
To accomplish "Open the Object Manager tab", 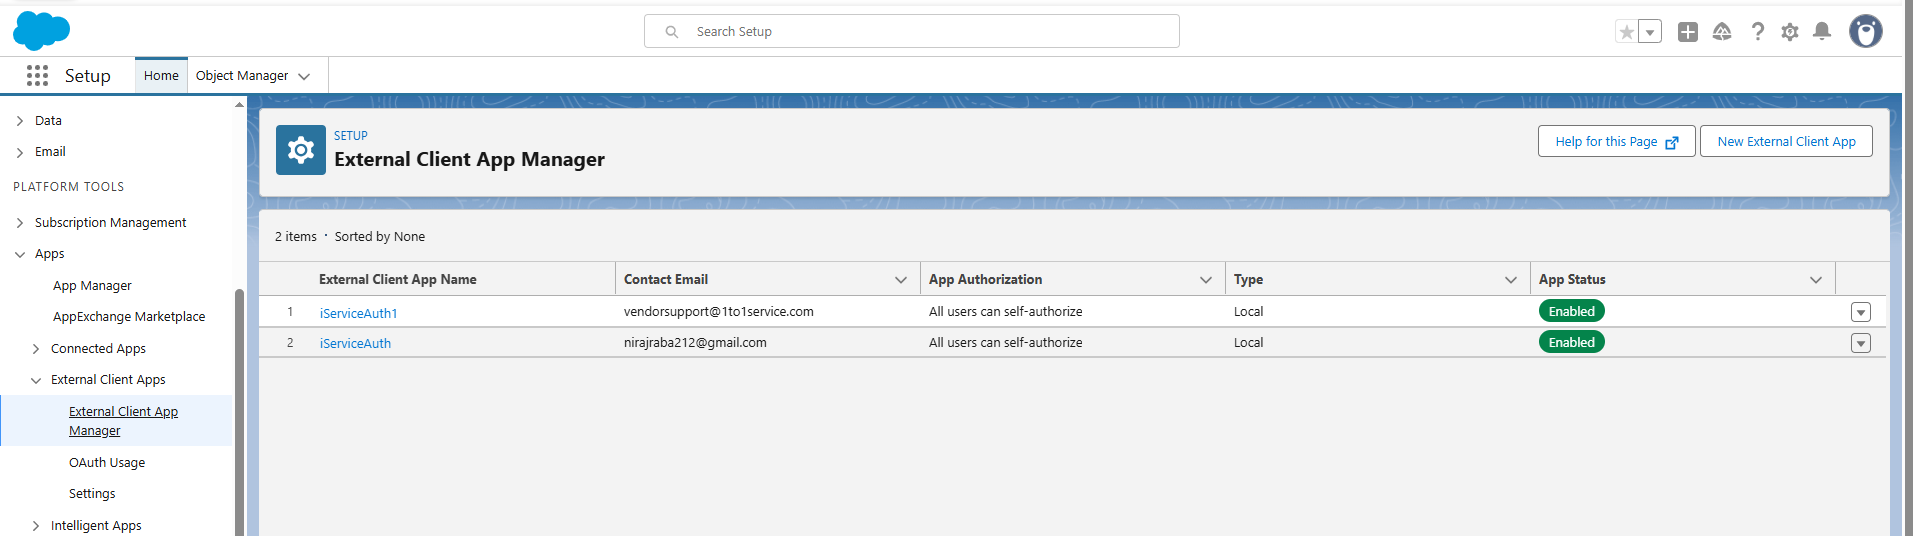I will 242,75.
